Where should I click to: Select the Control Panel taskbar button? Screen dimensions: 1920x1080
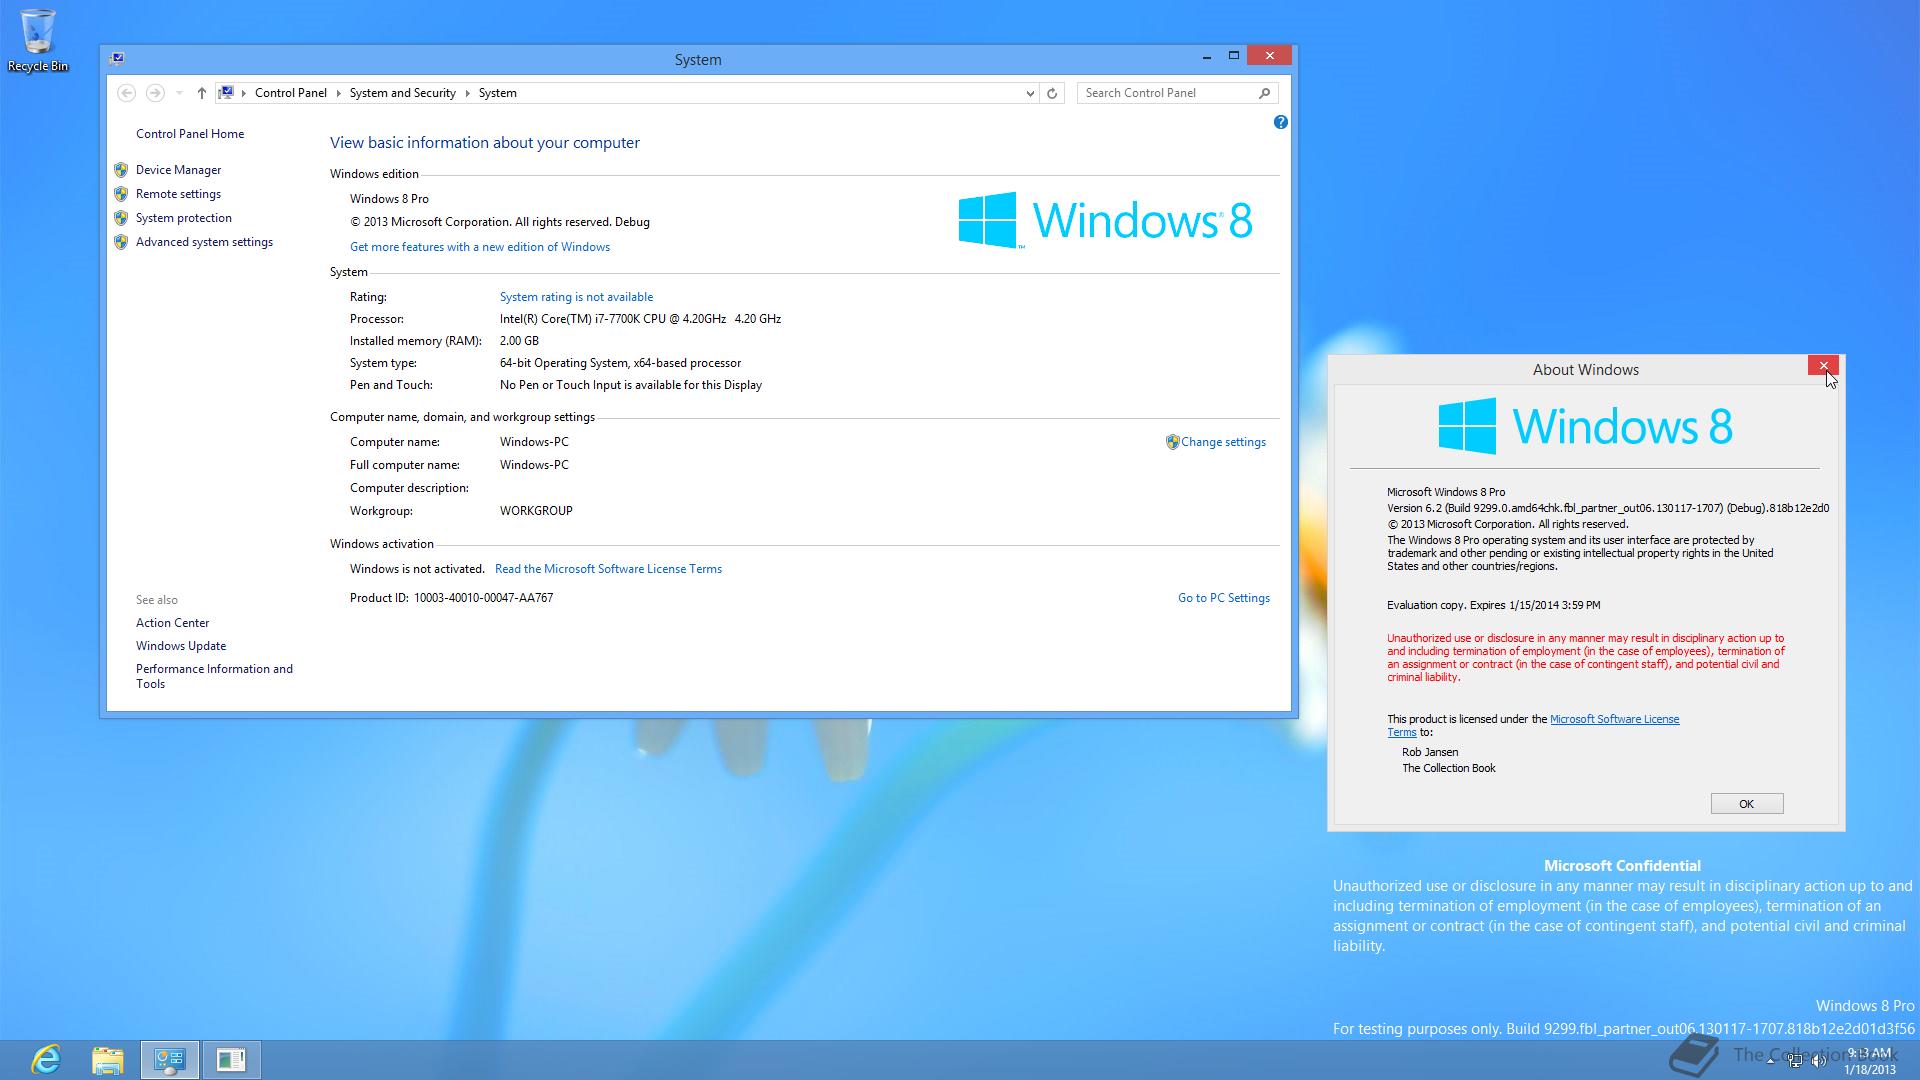[170, 1059]
